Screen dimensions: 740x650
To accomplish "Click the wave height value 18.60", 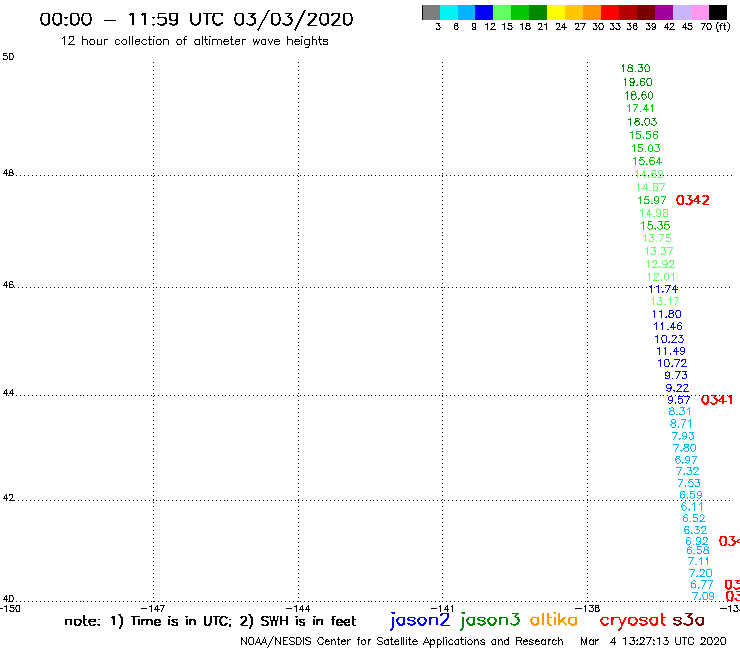I will tap(639, 95).
